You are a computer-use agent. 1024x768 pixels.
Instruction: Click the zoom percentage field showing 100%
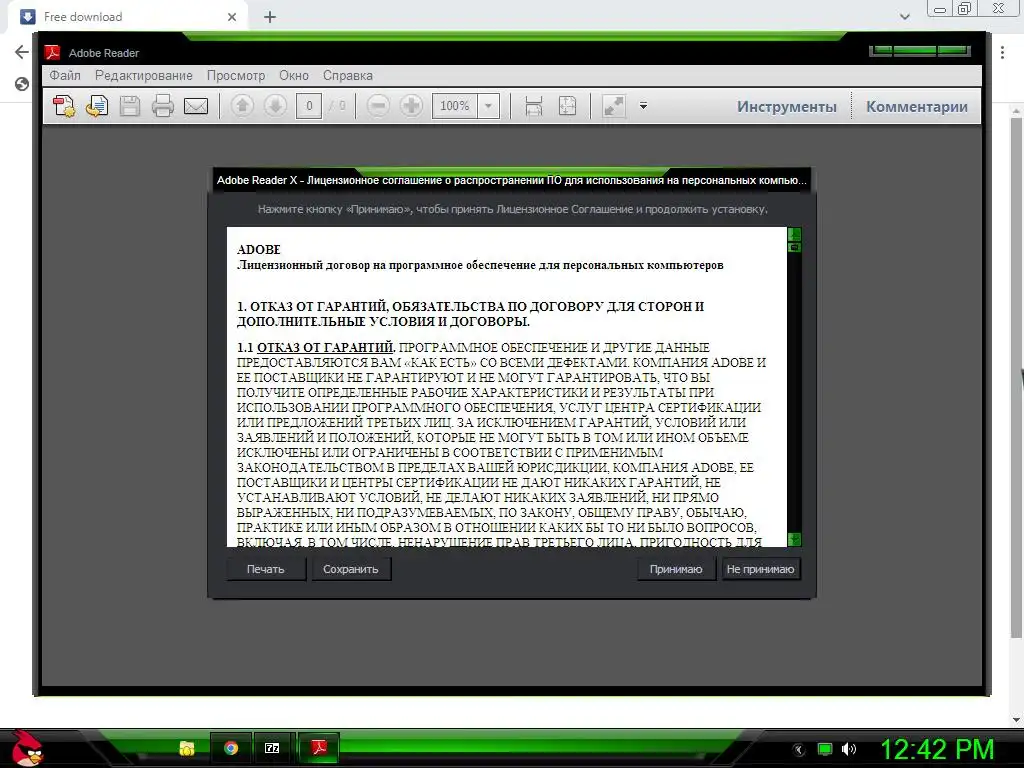(x=455, y=106)
